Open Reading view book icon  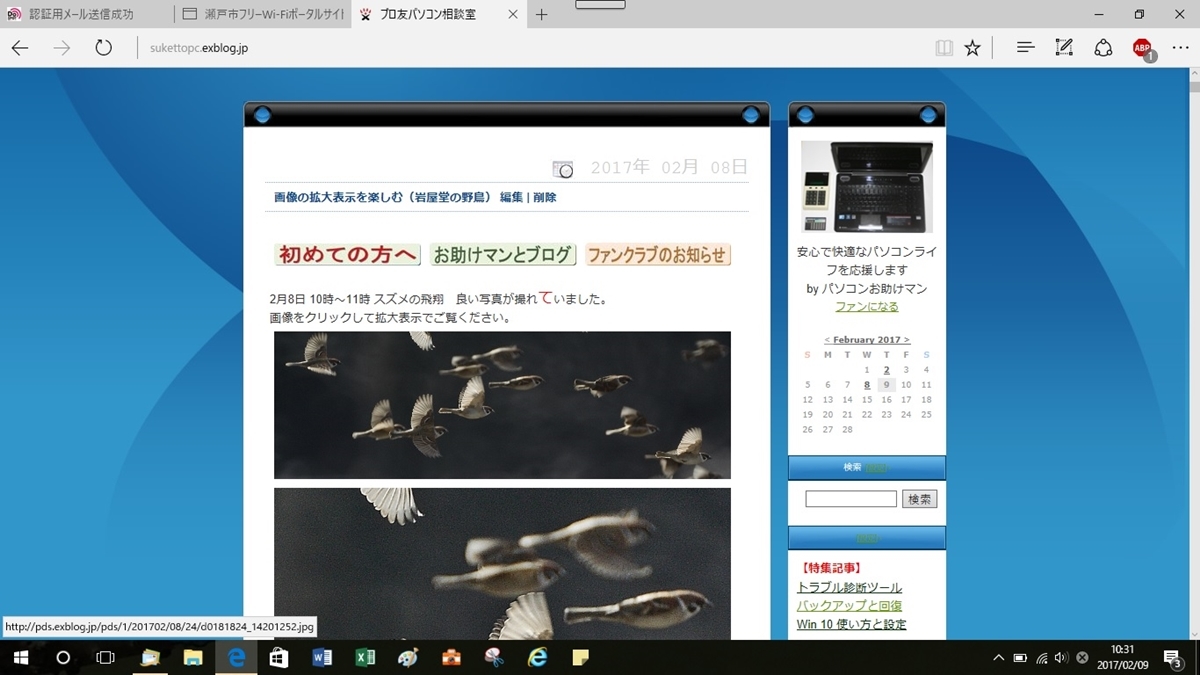[x=944, y=48]
